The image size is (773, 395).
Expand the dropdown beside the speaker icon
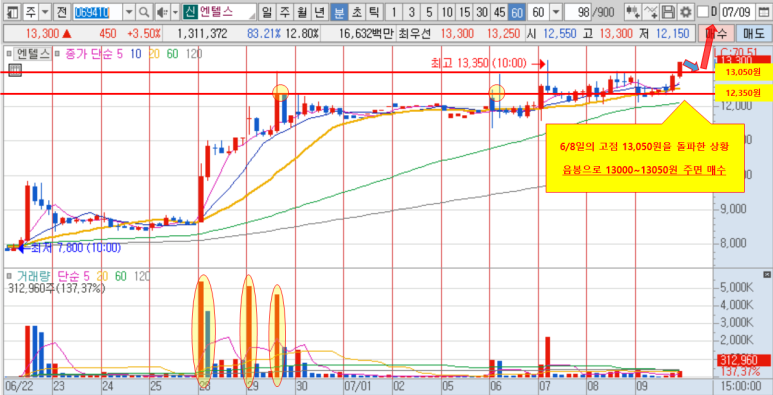(175, 12)
